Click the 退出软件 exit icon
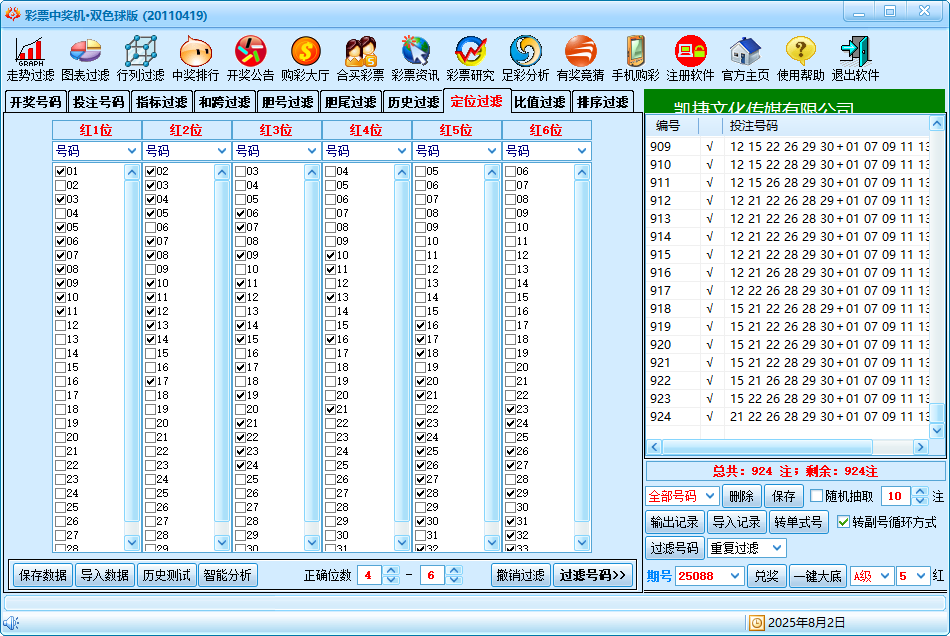950x636 pixels. point(855,51)
